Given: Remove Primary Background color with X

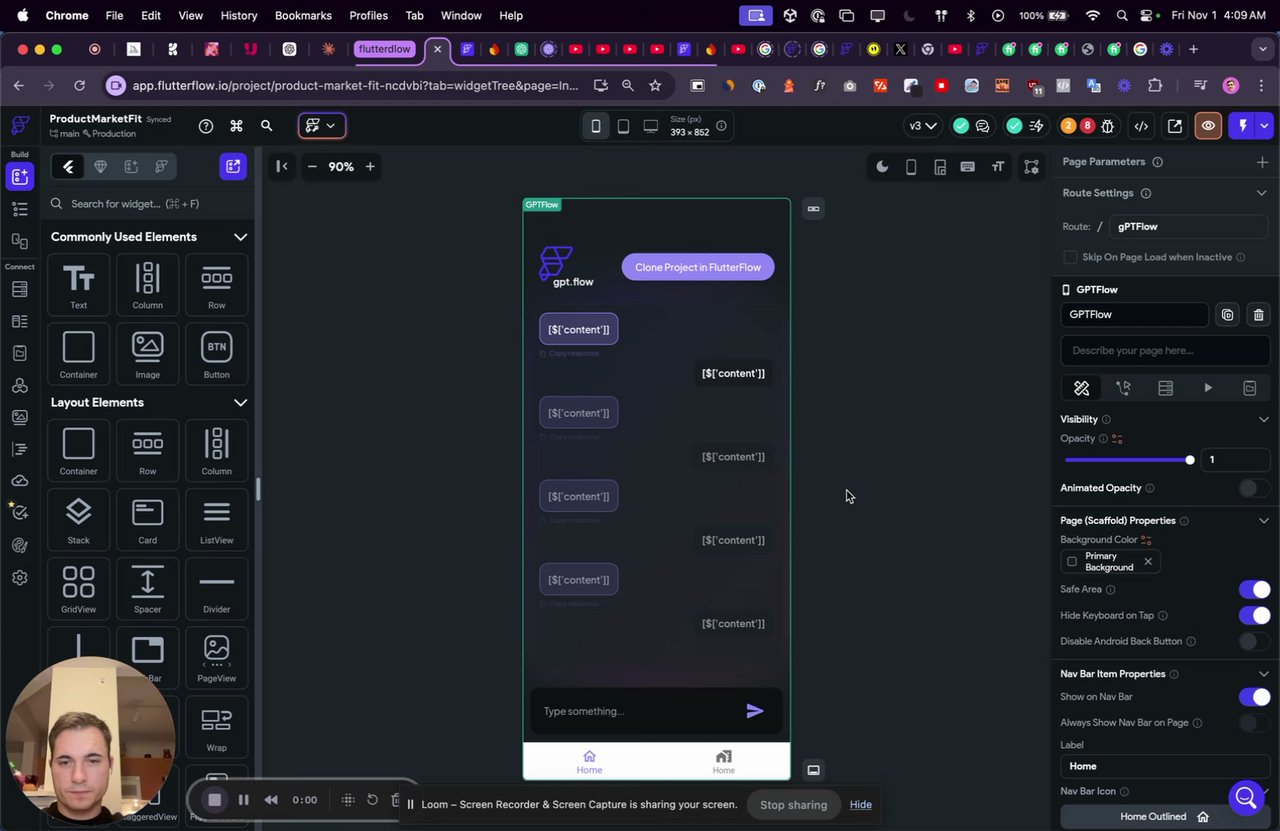Looking at the screenshot, I should [x=1148, y=562].
